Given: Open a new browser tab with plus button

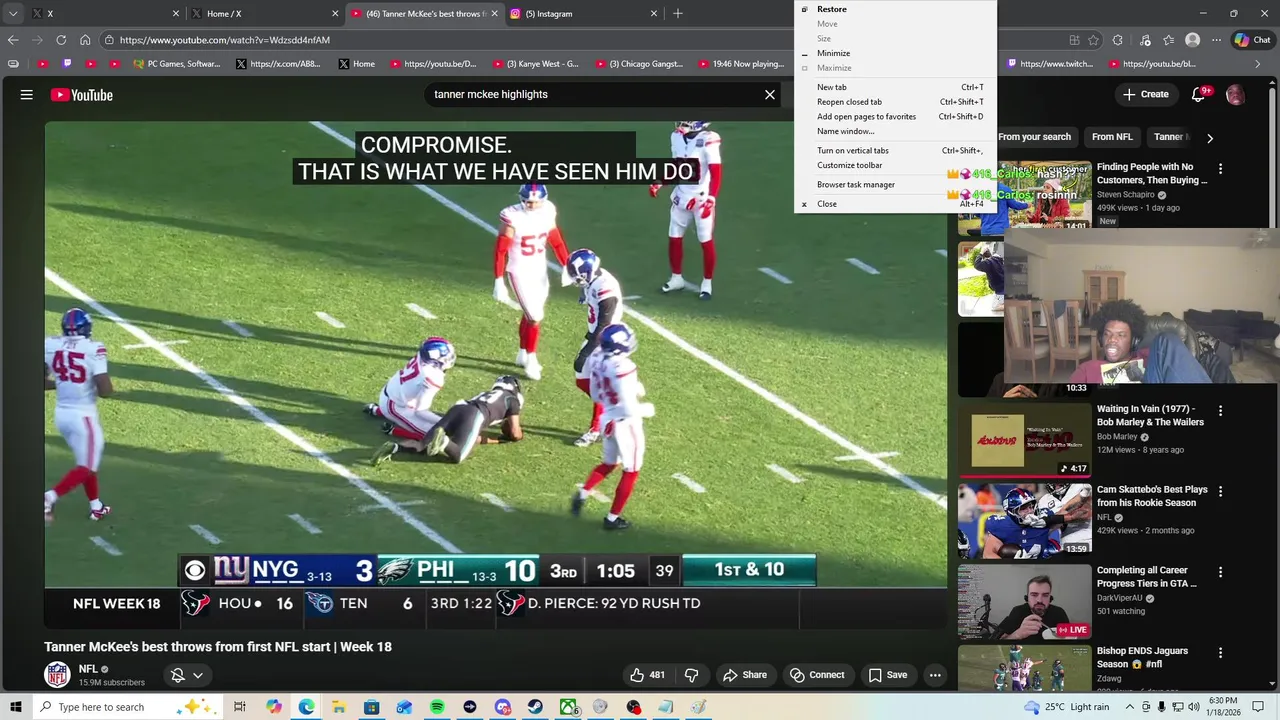Looking at the screenshot, I should click(x=678, y=13).
